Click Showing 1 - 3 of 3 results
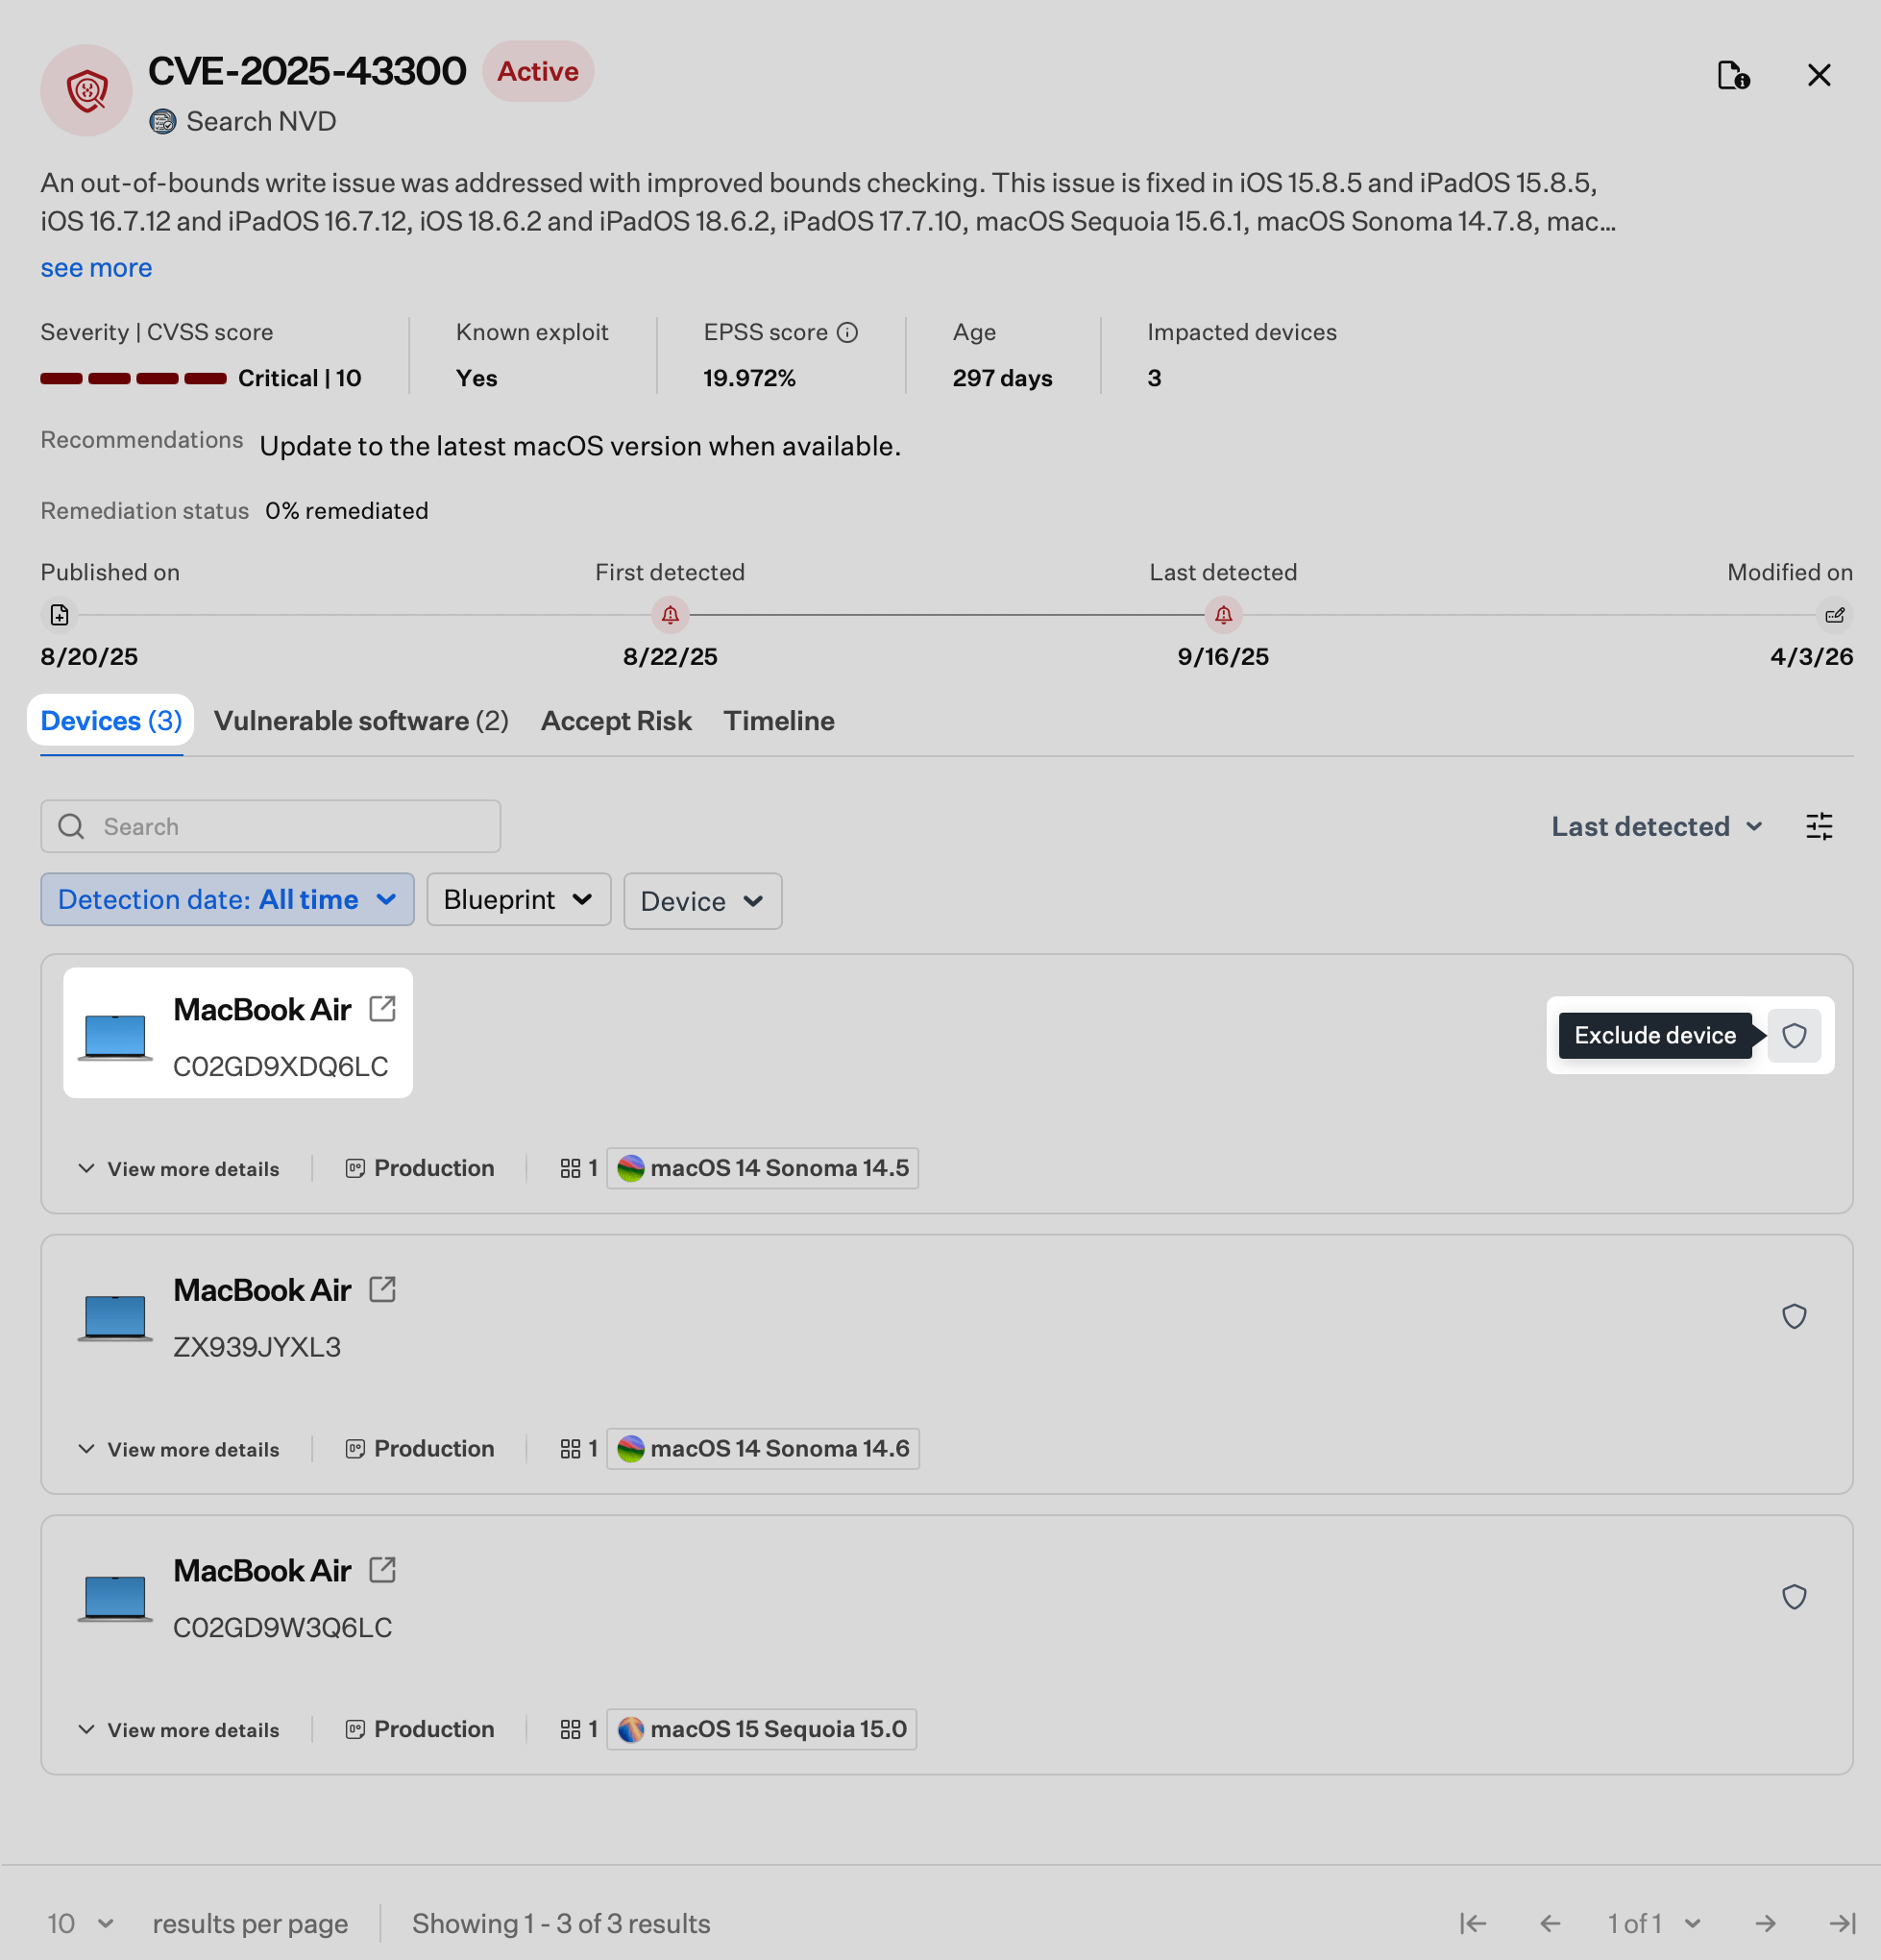Image resolution: width=1881 pixels, height=1960 pixels. pos(561,1923)
